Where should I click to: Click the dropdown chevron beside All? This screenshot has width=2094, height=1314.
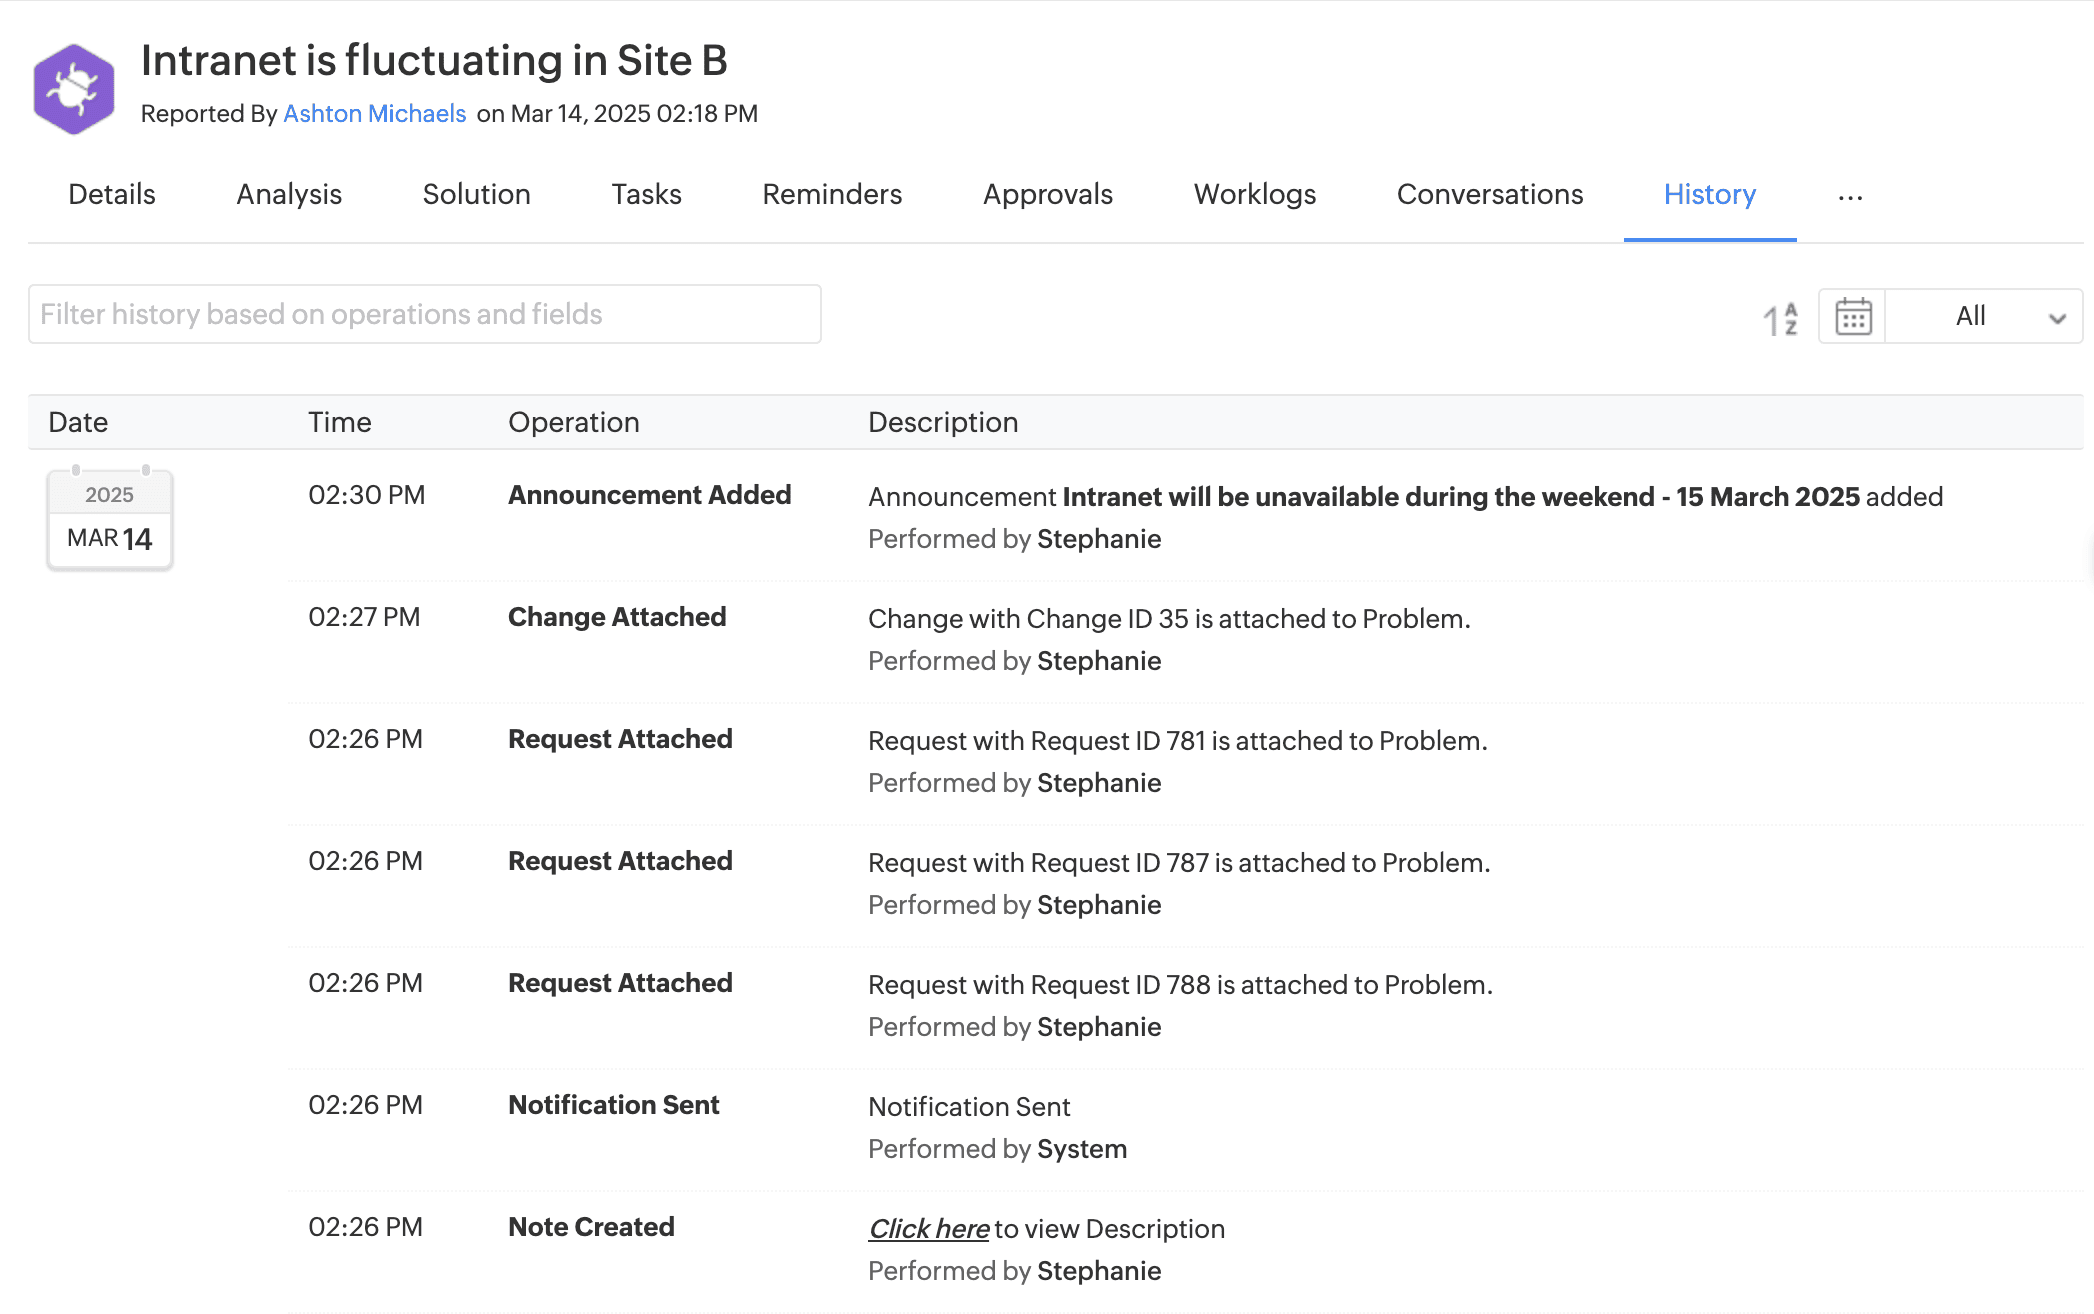(2056, 318)
